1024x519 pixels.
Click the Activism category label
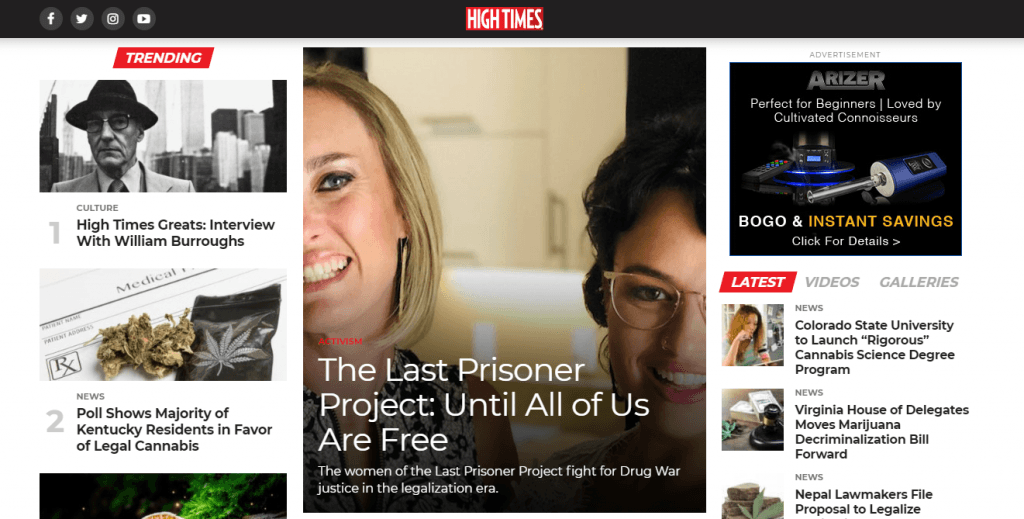[x=340, y=341]
